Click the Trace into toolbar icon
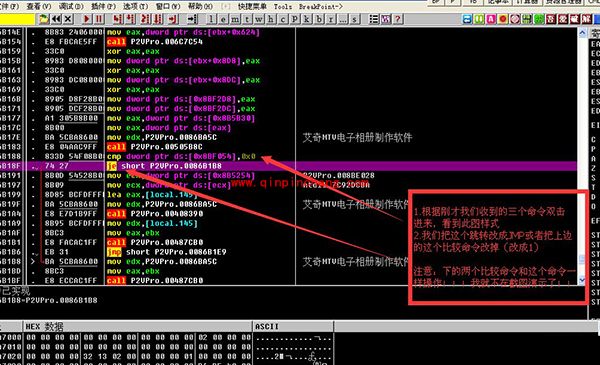Image resolution: width=600 pixels, height=365 pixels. coord(145,19)
